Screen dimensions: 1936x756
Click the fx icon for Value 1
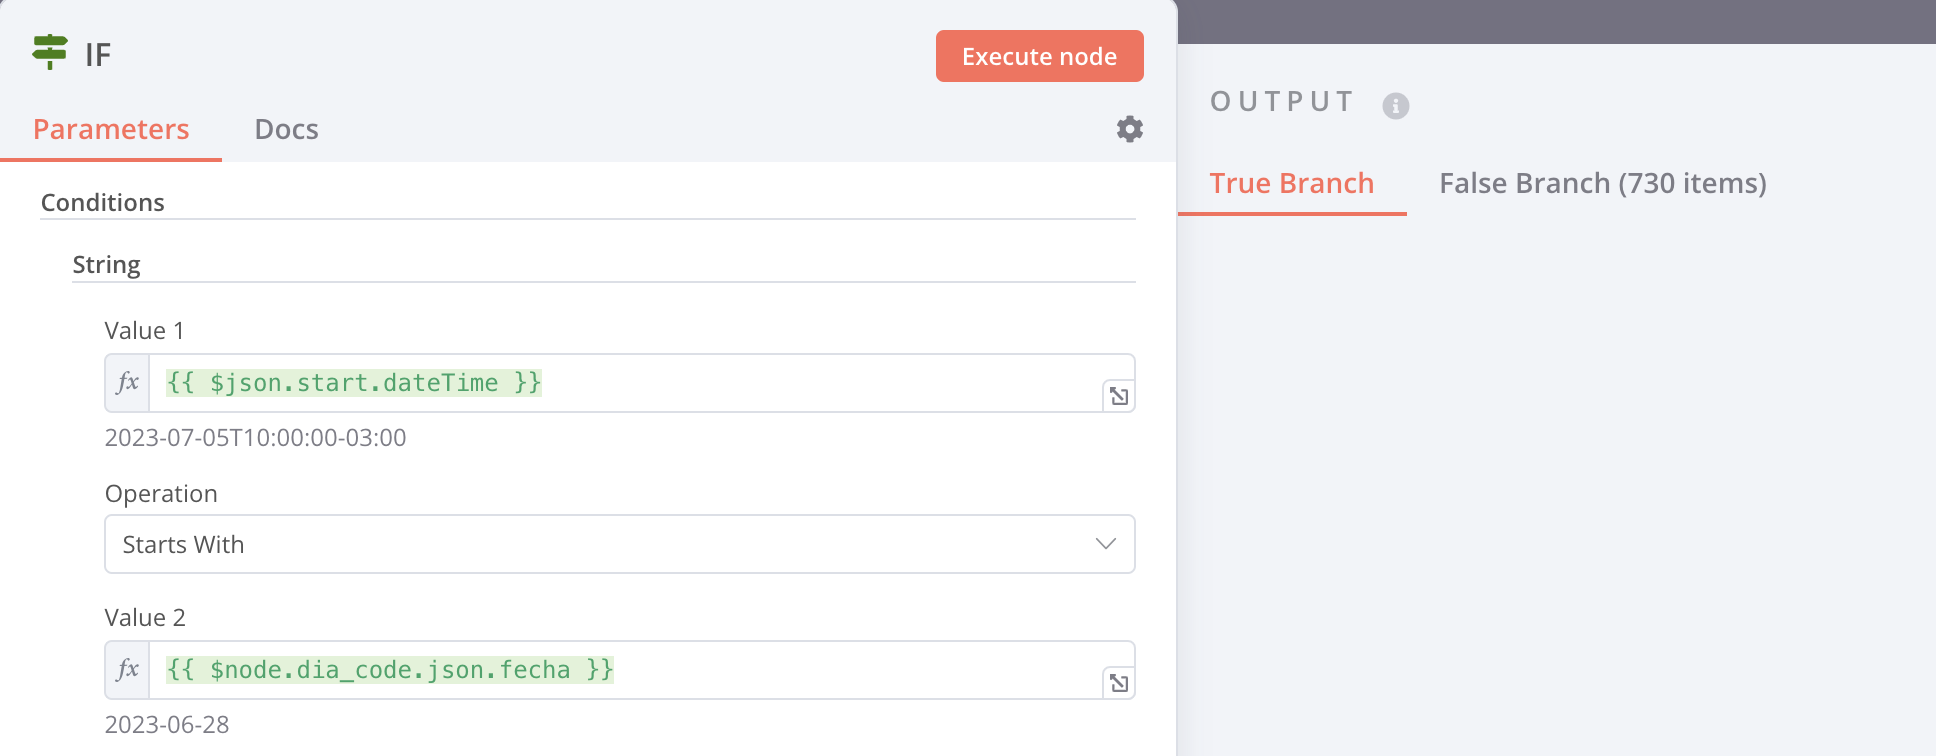click(128, 383)
